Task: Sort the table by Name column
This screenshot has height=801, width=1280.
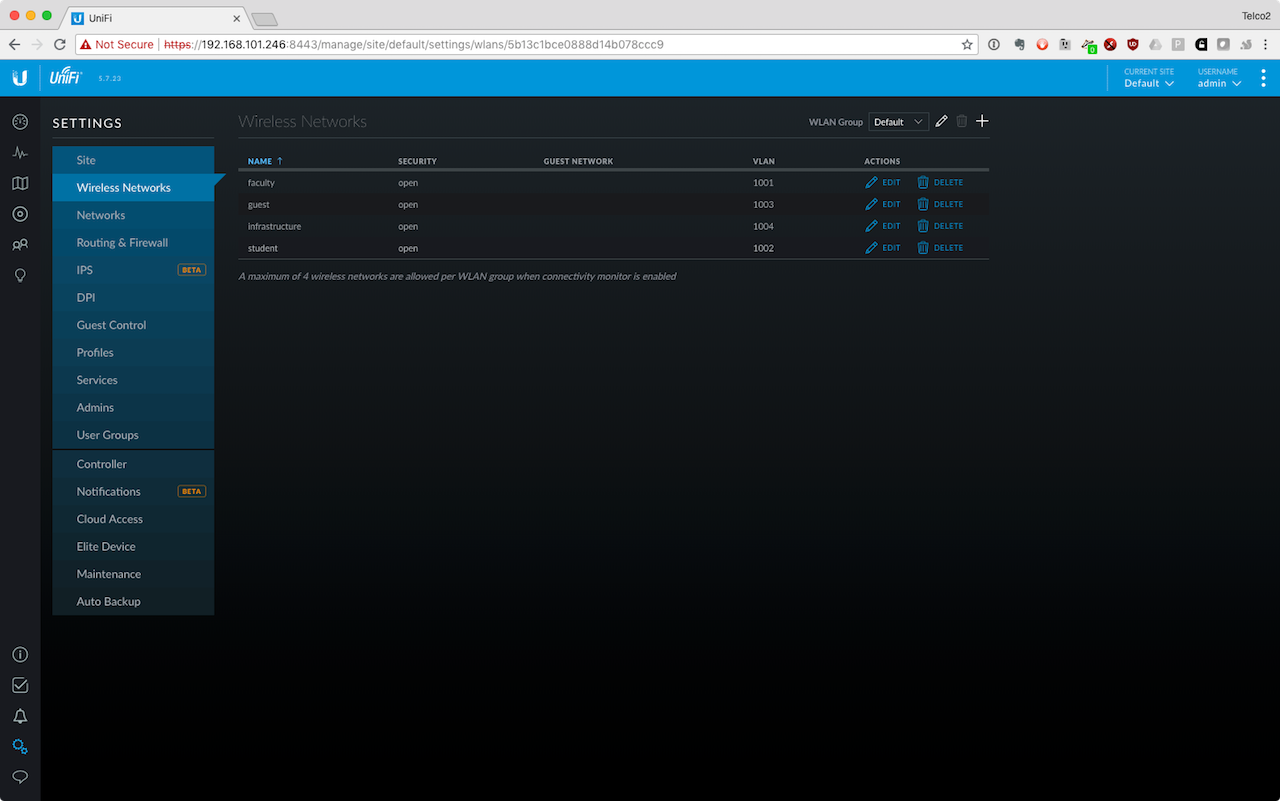Action: tap(265, 161)
